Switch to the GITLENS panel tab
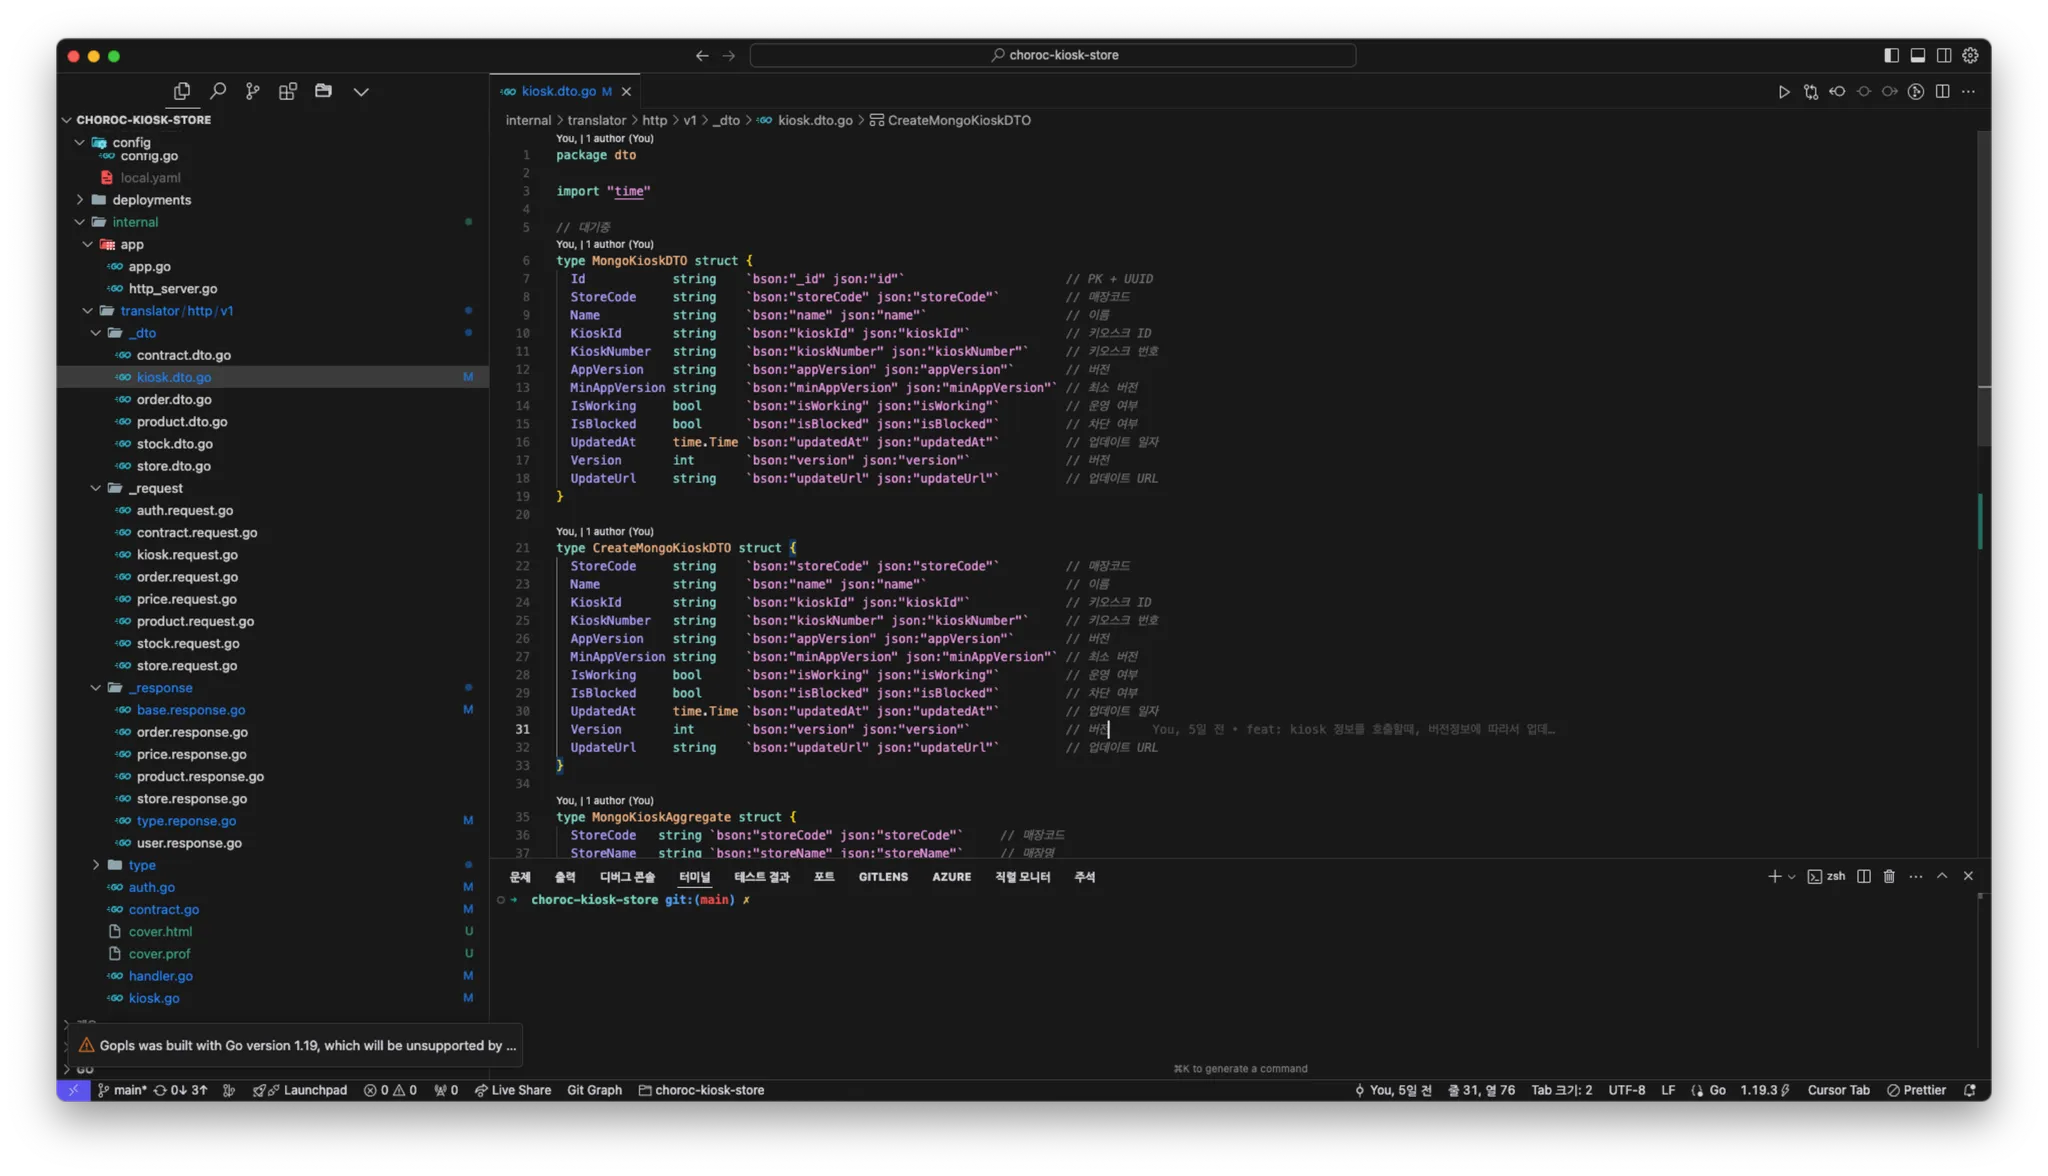Image resolution: width=2048 pixels, height=1176 pixels. [883, 876]
